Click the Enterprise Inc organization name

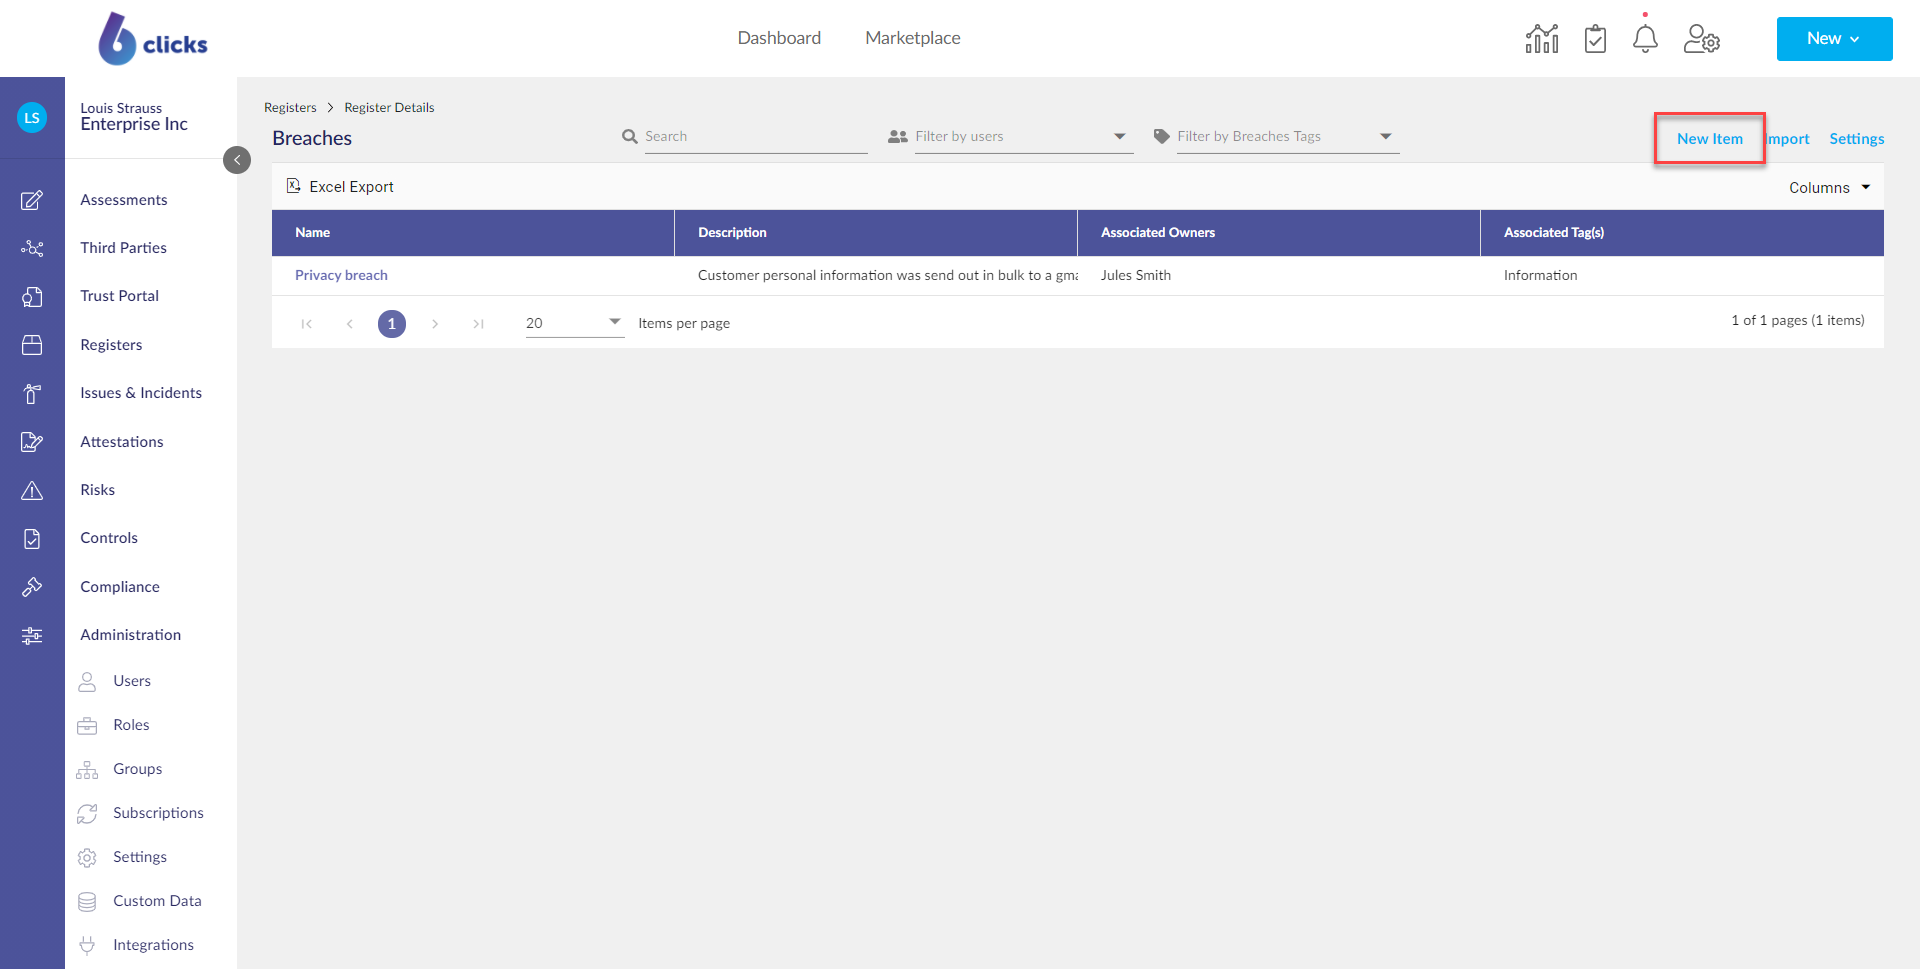coord(134,125)
